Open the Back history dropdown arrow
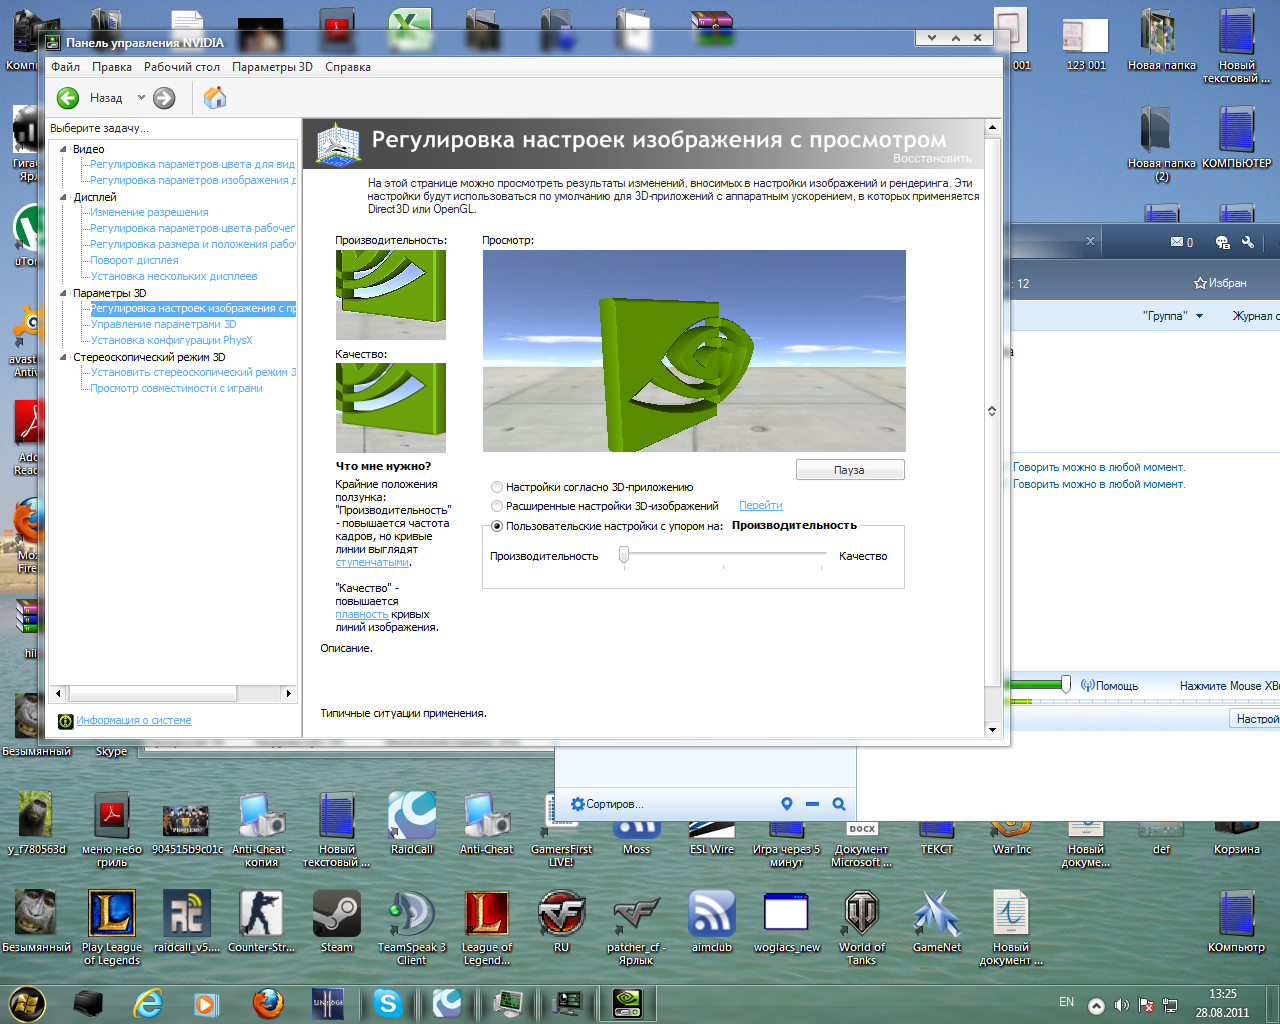Screen dimensions: 1280x1024 click(x=141, y=98)
